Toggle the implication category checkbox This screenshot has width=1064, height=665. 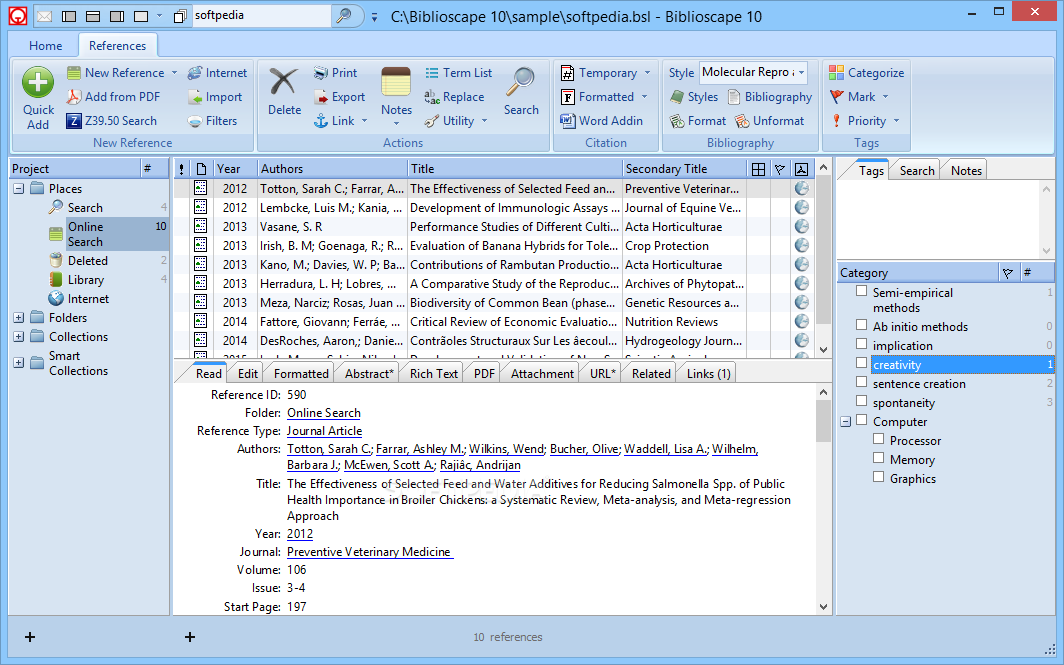pyautogui.click(x=862, y=344)
